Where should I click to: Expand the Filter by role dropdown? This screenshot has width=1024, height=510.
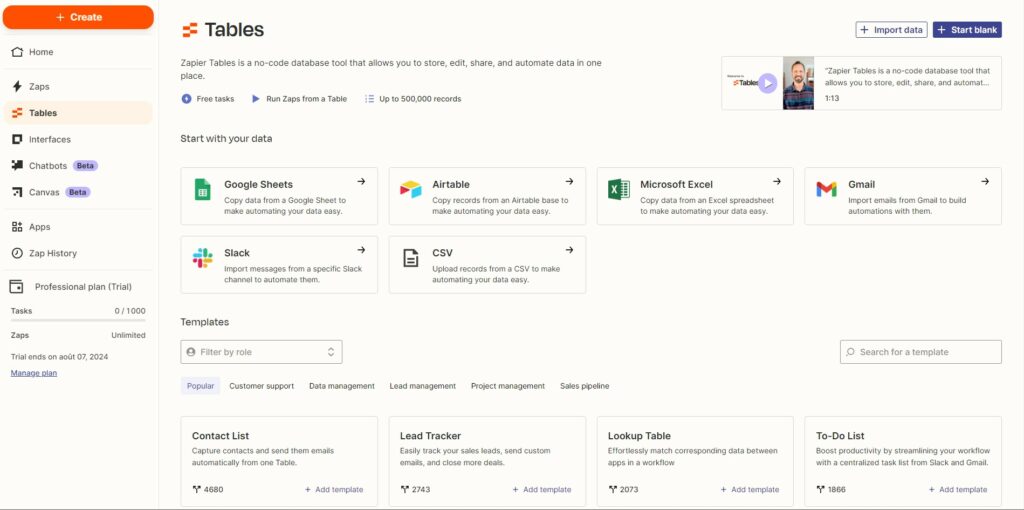(261, 352)
